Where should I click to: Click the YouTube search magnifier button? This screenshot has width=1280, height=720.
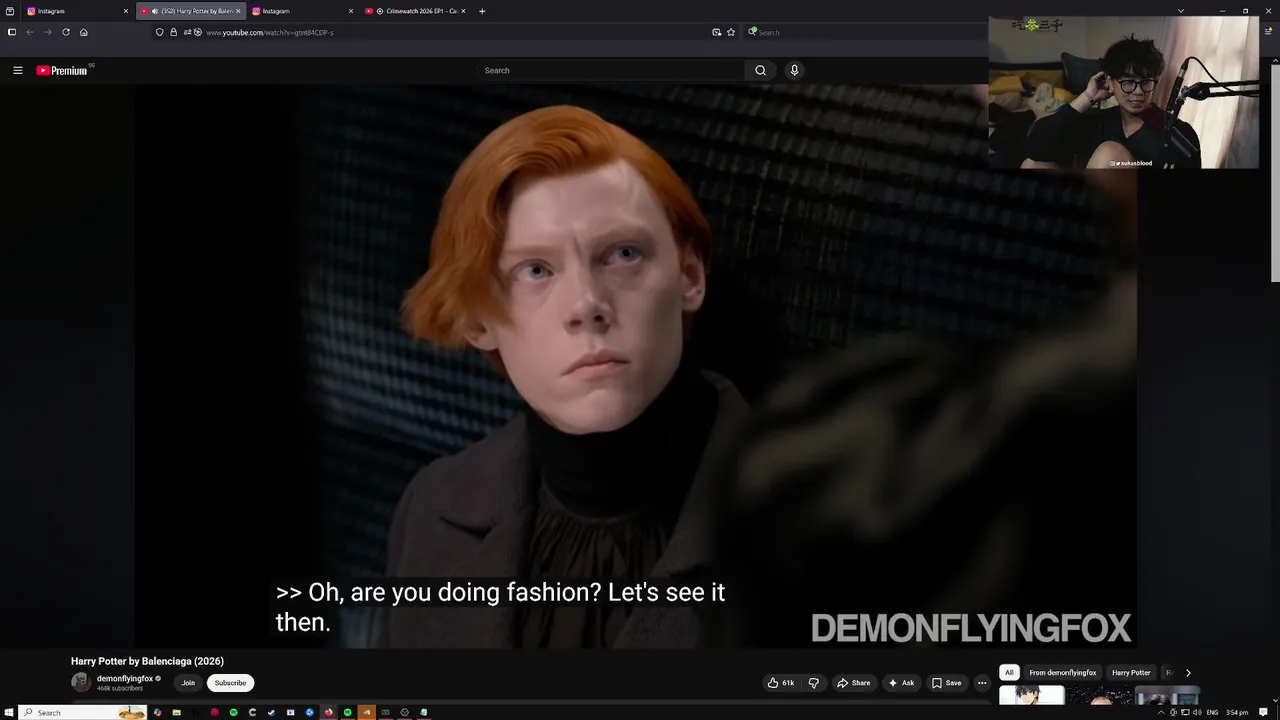(760, 70)
